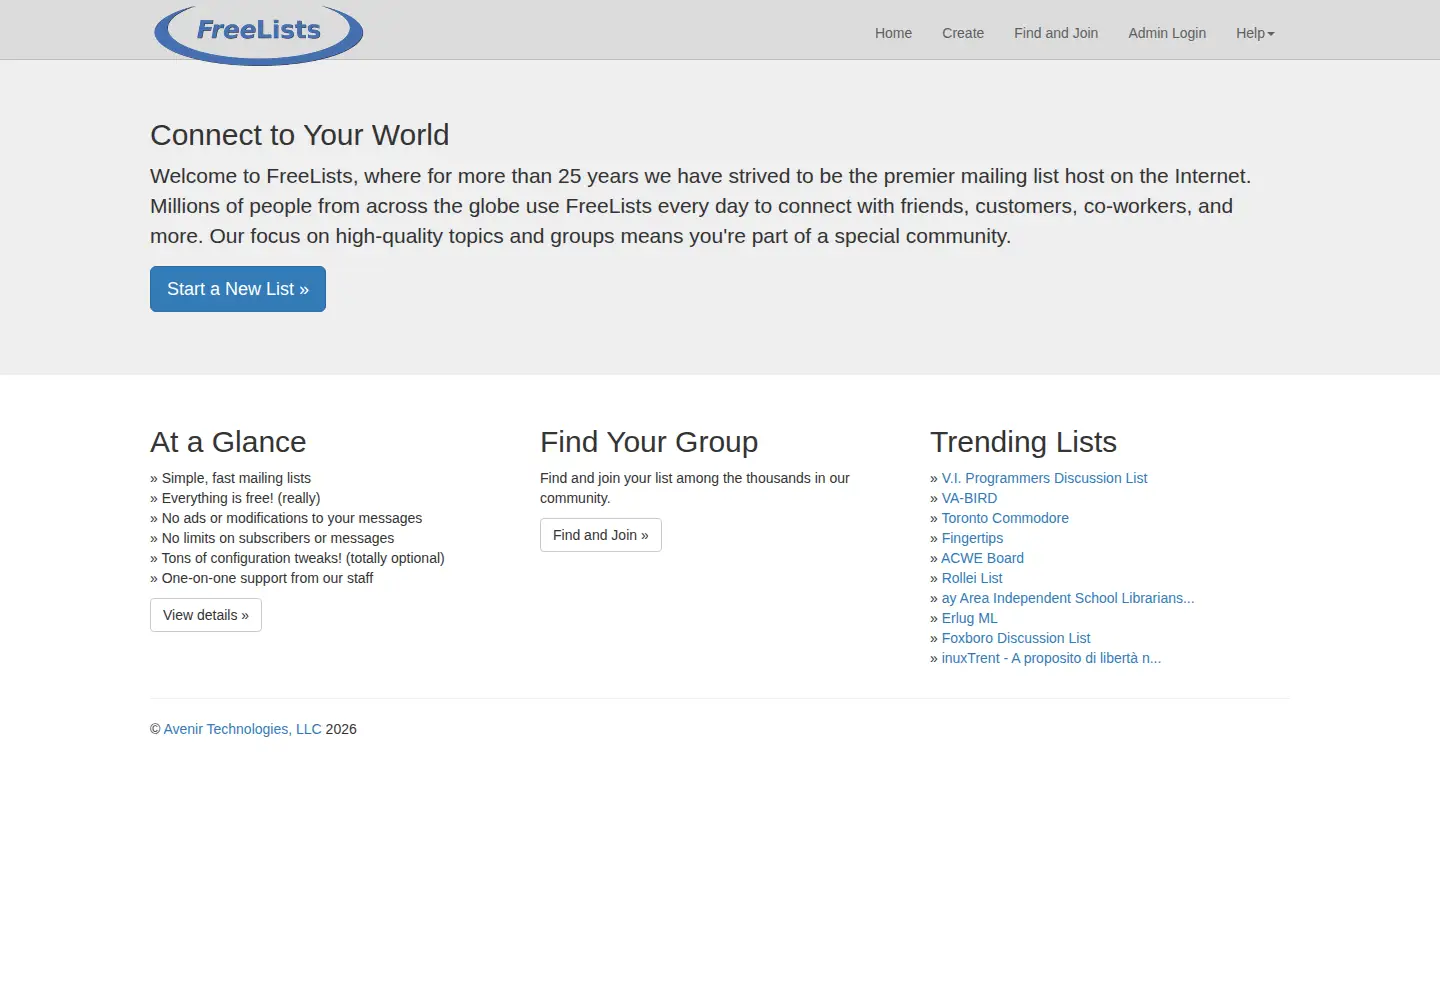
Task: Click the Connect to Your World heading
Action: [x=300, y=135]
